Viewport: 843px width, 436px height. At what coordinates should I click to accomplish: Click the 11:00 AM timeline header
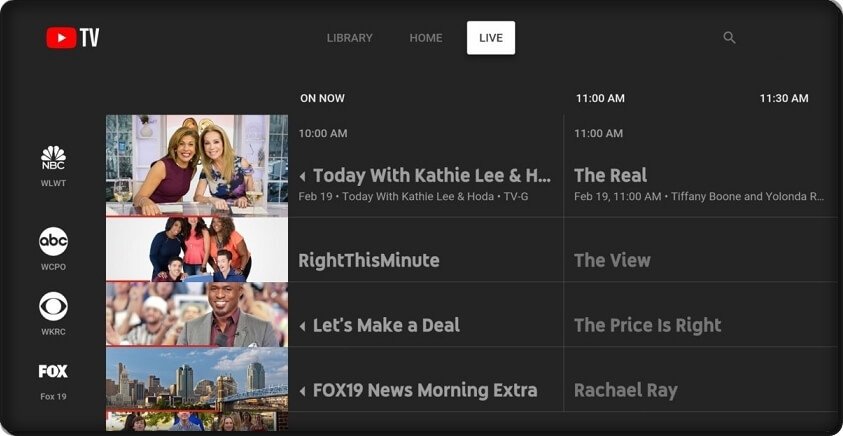pos(600,98)
